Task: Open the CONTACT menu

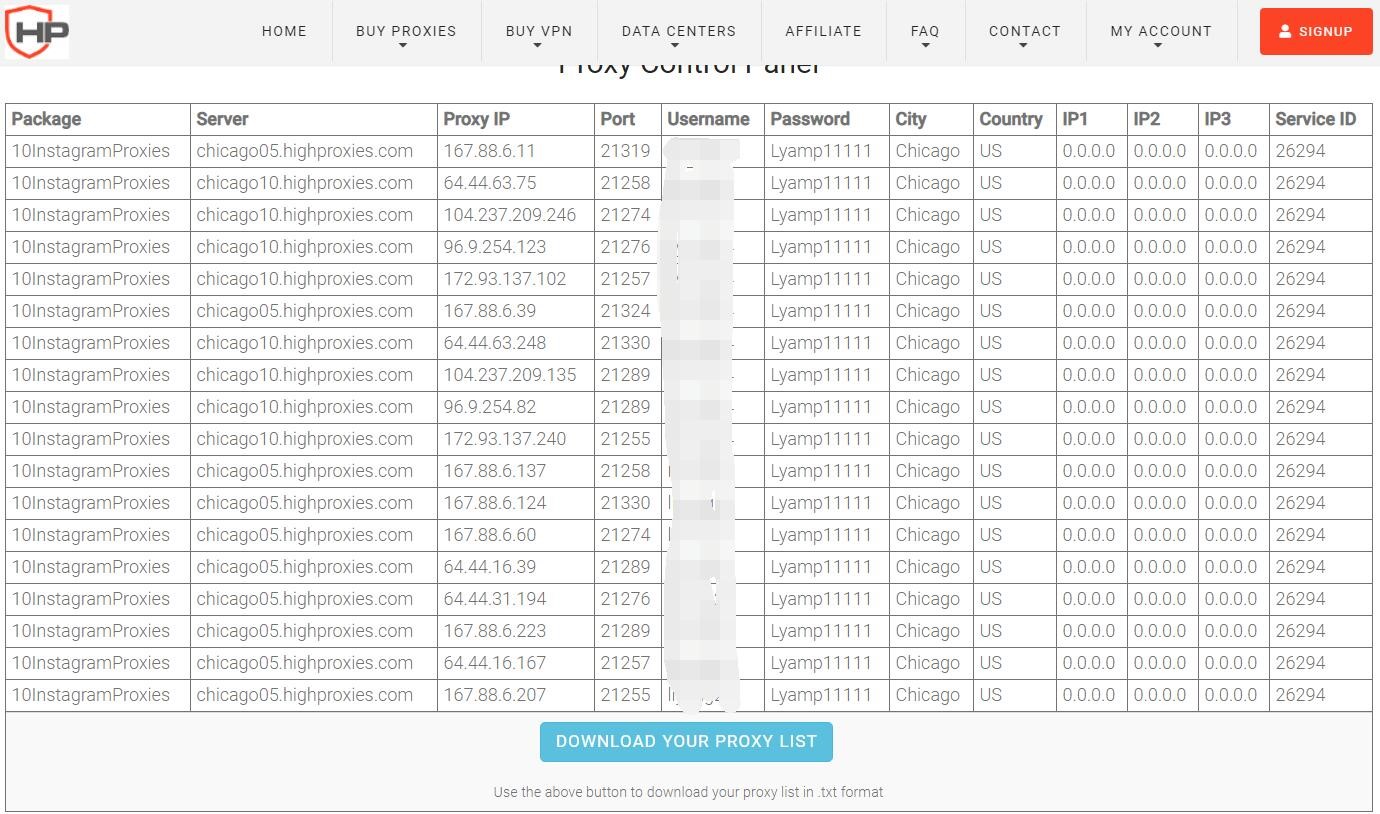Action: pos(1025,31)
